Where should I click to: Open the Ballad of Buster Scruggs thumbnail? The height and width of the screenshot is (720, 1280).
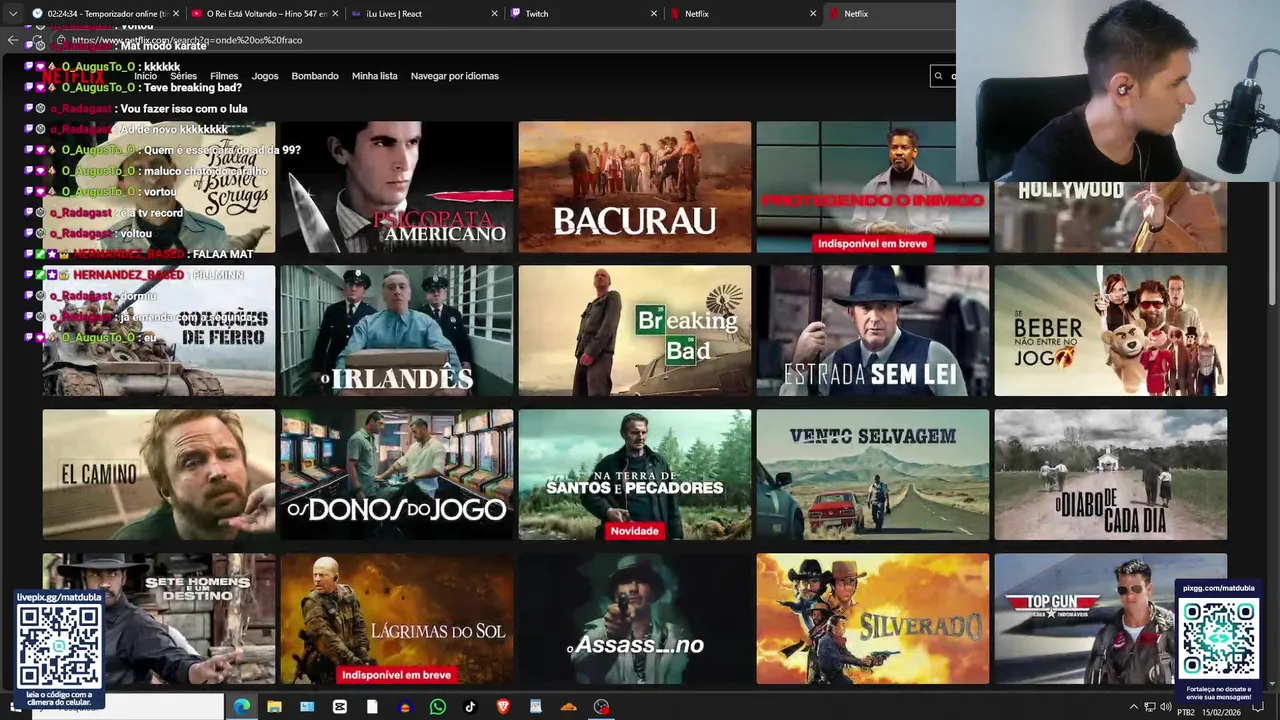159,187
